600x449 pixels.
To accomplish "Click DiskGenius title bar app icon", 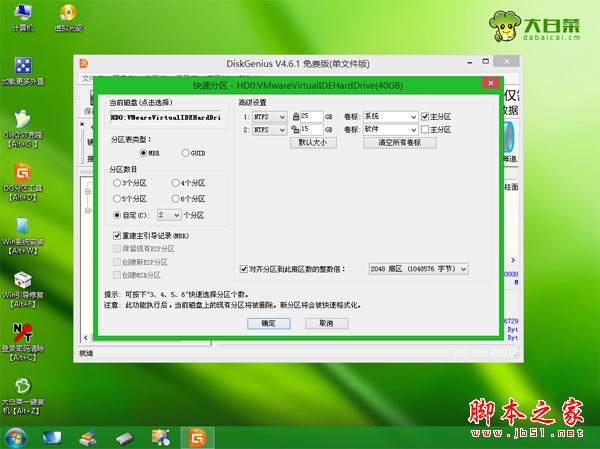I will point(84,64).
